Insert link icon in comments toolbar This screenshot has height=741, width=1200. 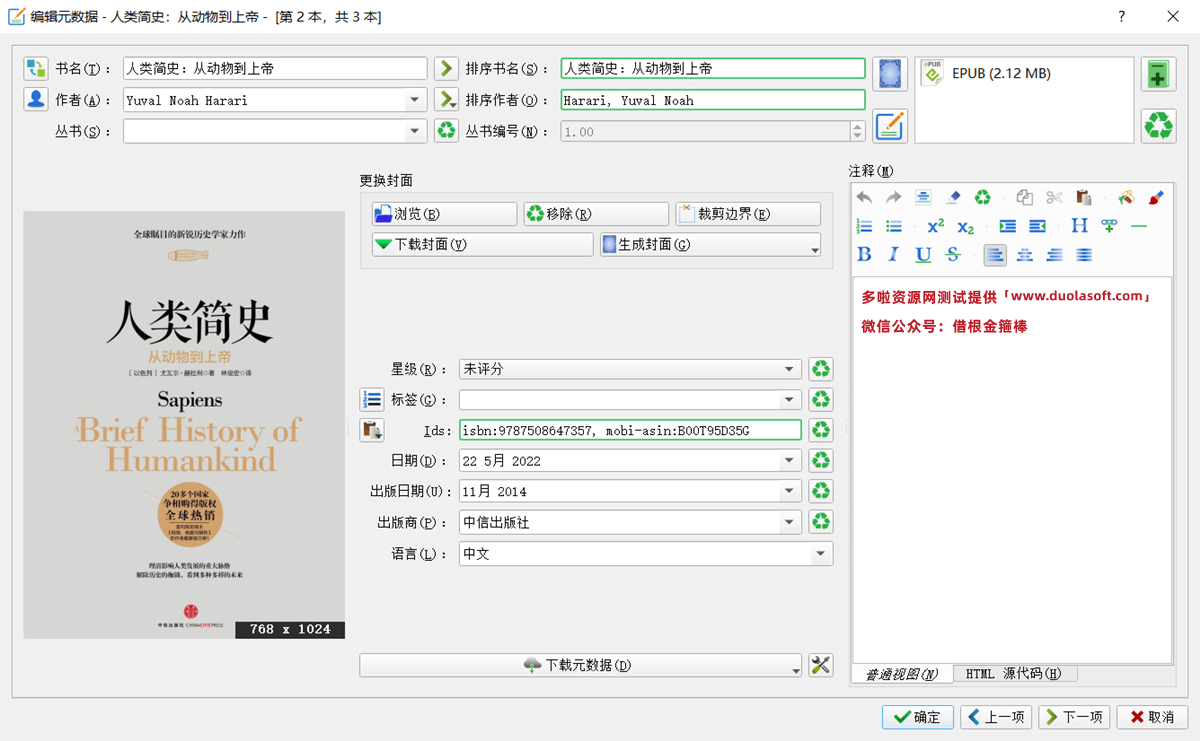pyautogui.click(x=1109, y=226)
